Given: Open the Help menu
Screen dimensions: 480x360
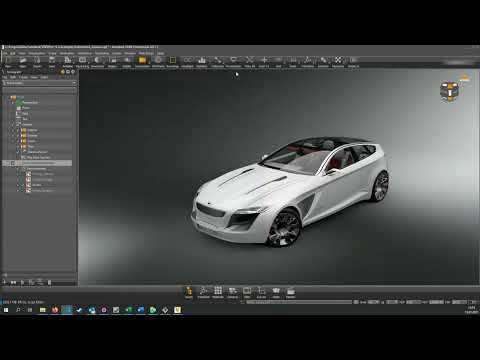Looking at the screenshot, I should 161,53.
